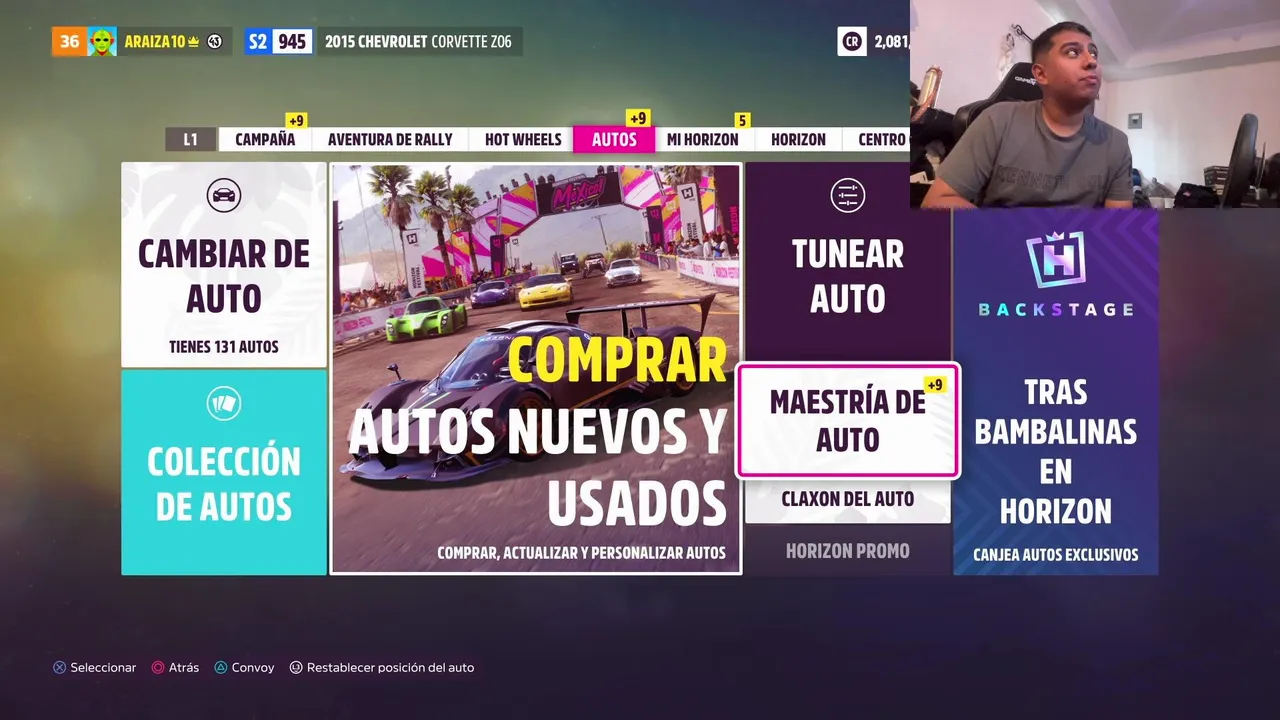The width and height of the screenshot is (1280, 720).
Task: Open the Cambiar de Auto tile
Action: tap(224, 265)
